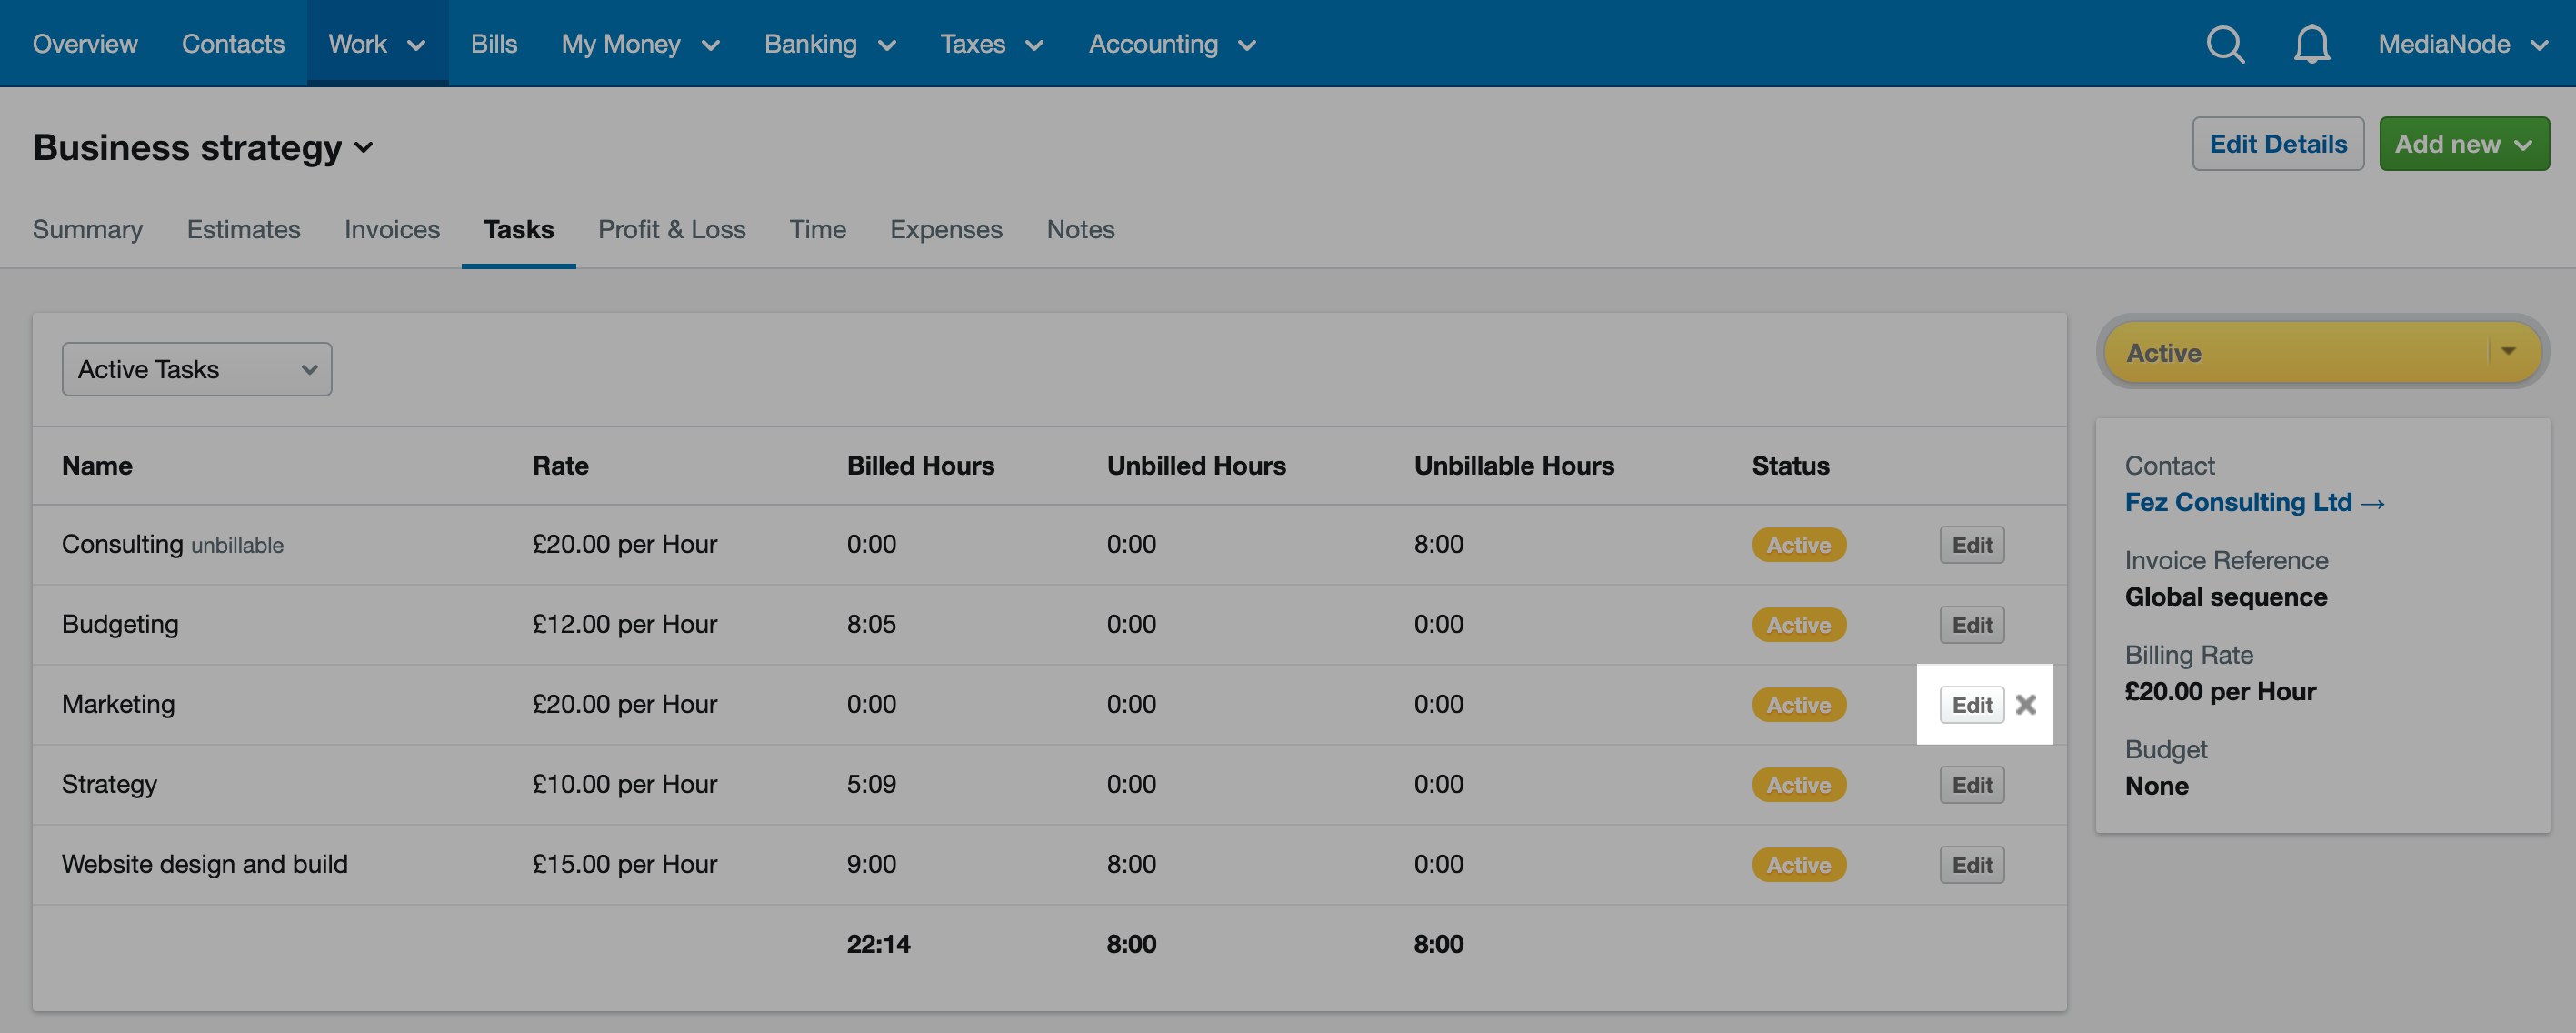Switch to the Estimates tab
Image resolution: width=2576 pixels, height=1033 pixels.
pos(243,229)
